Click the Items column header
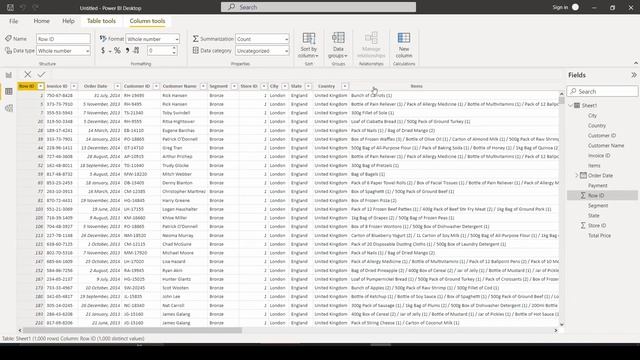The width and height of the screenshot is (640, 360). (416, 86)
